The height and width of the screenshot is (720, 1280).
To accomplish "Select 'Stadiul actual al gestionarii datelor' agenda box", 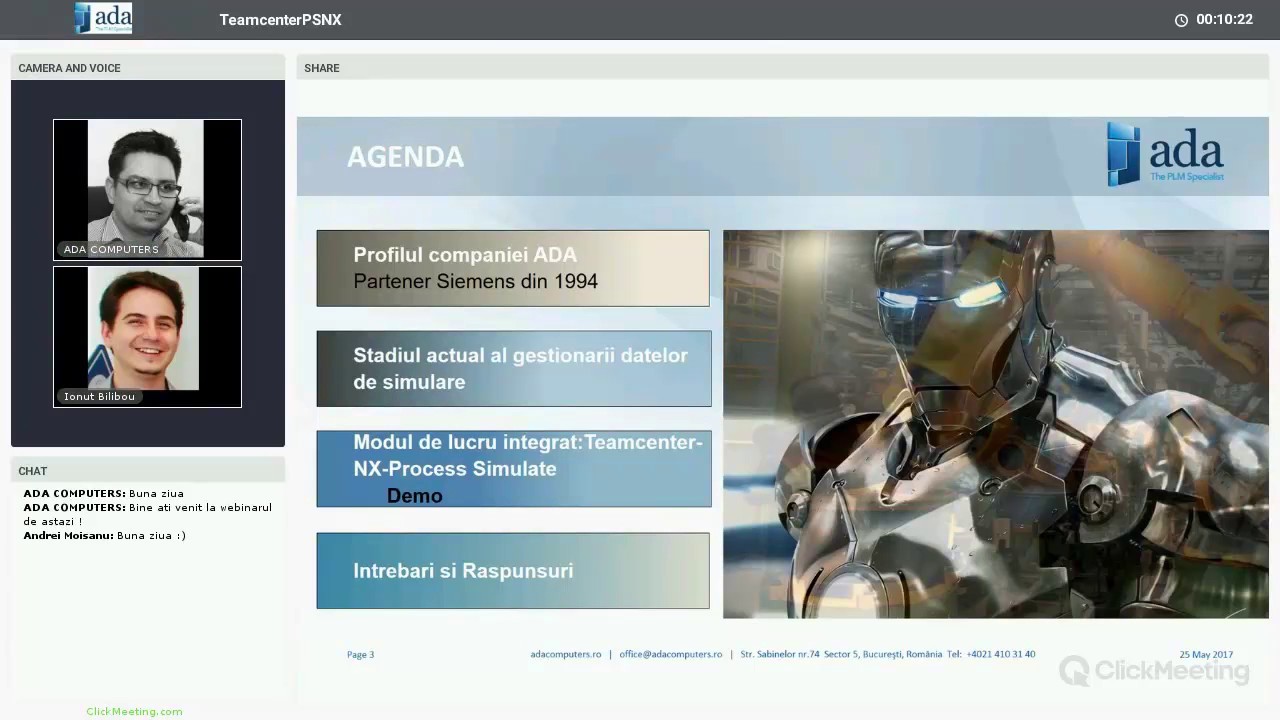I will click(x=514, y=369).
